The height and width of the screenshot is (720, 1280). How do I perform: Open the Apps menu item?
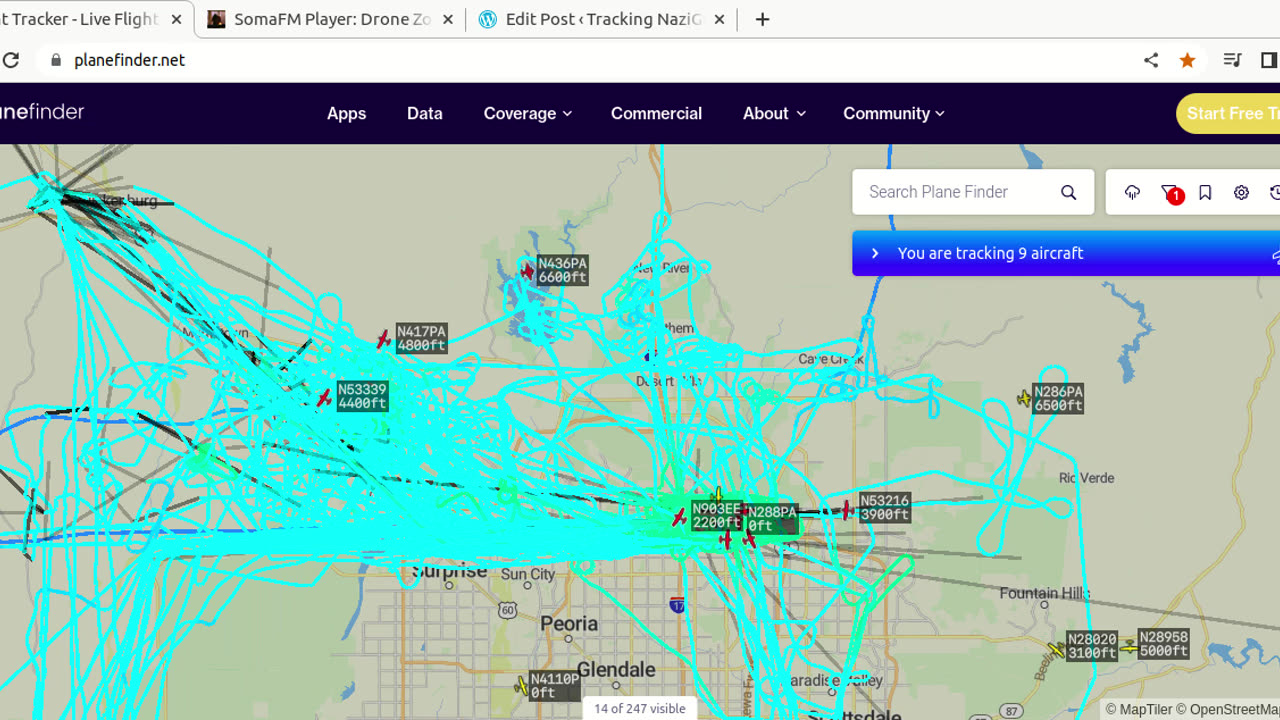(346, 113)
